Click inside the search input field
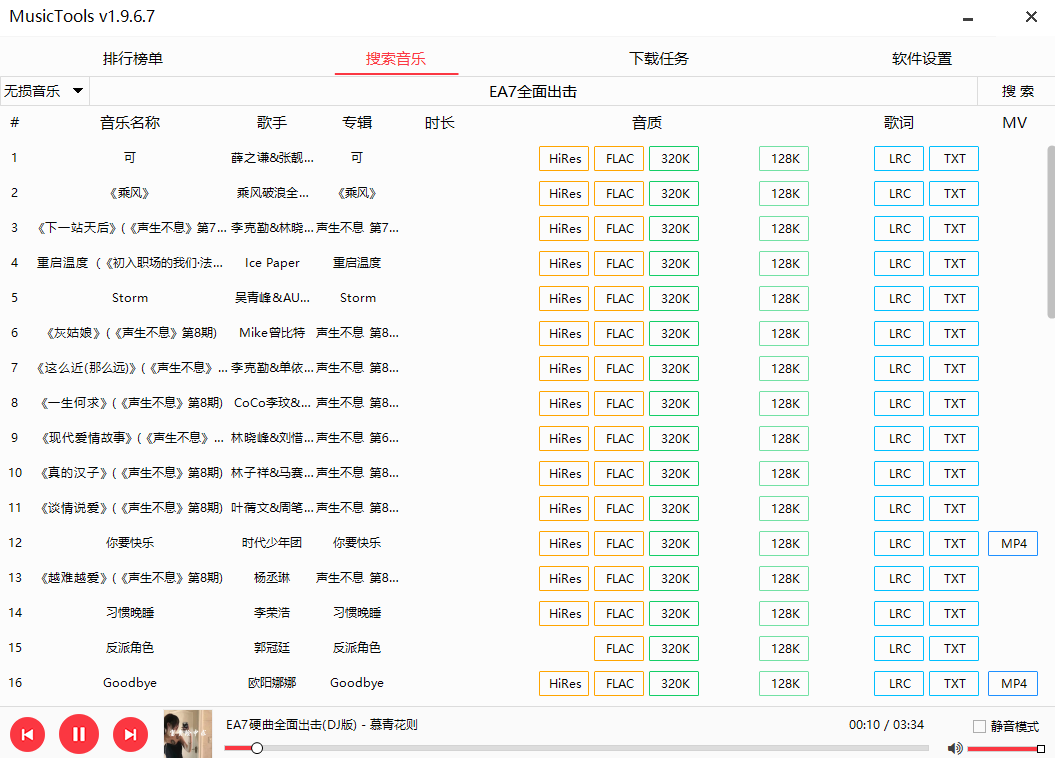 coord(533,90)
